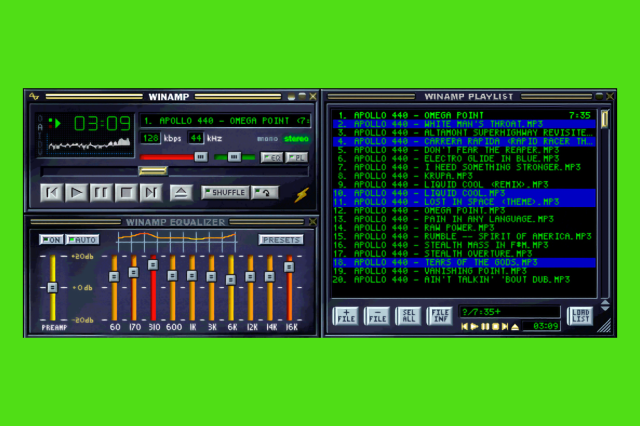
Task: Open the equalizer Presets menu
Action: pos(281,240)
